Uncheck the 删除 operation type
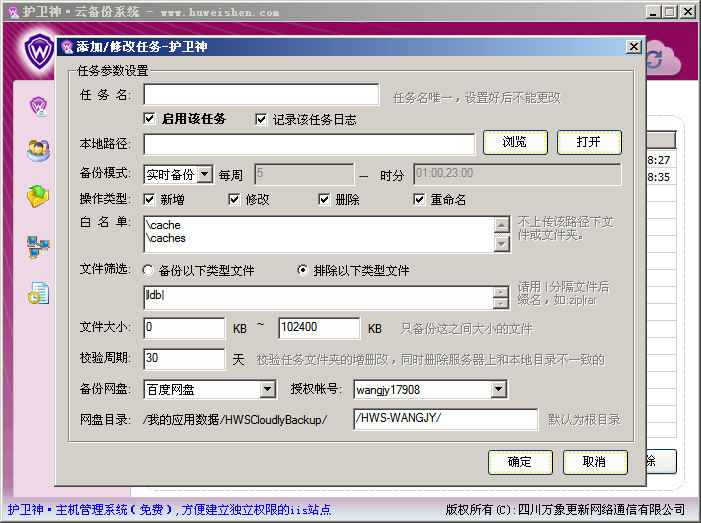 pos(324,199)
